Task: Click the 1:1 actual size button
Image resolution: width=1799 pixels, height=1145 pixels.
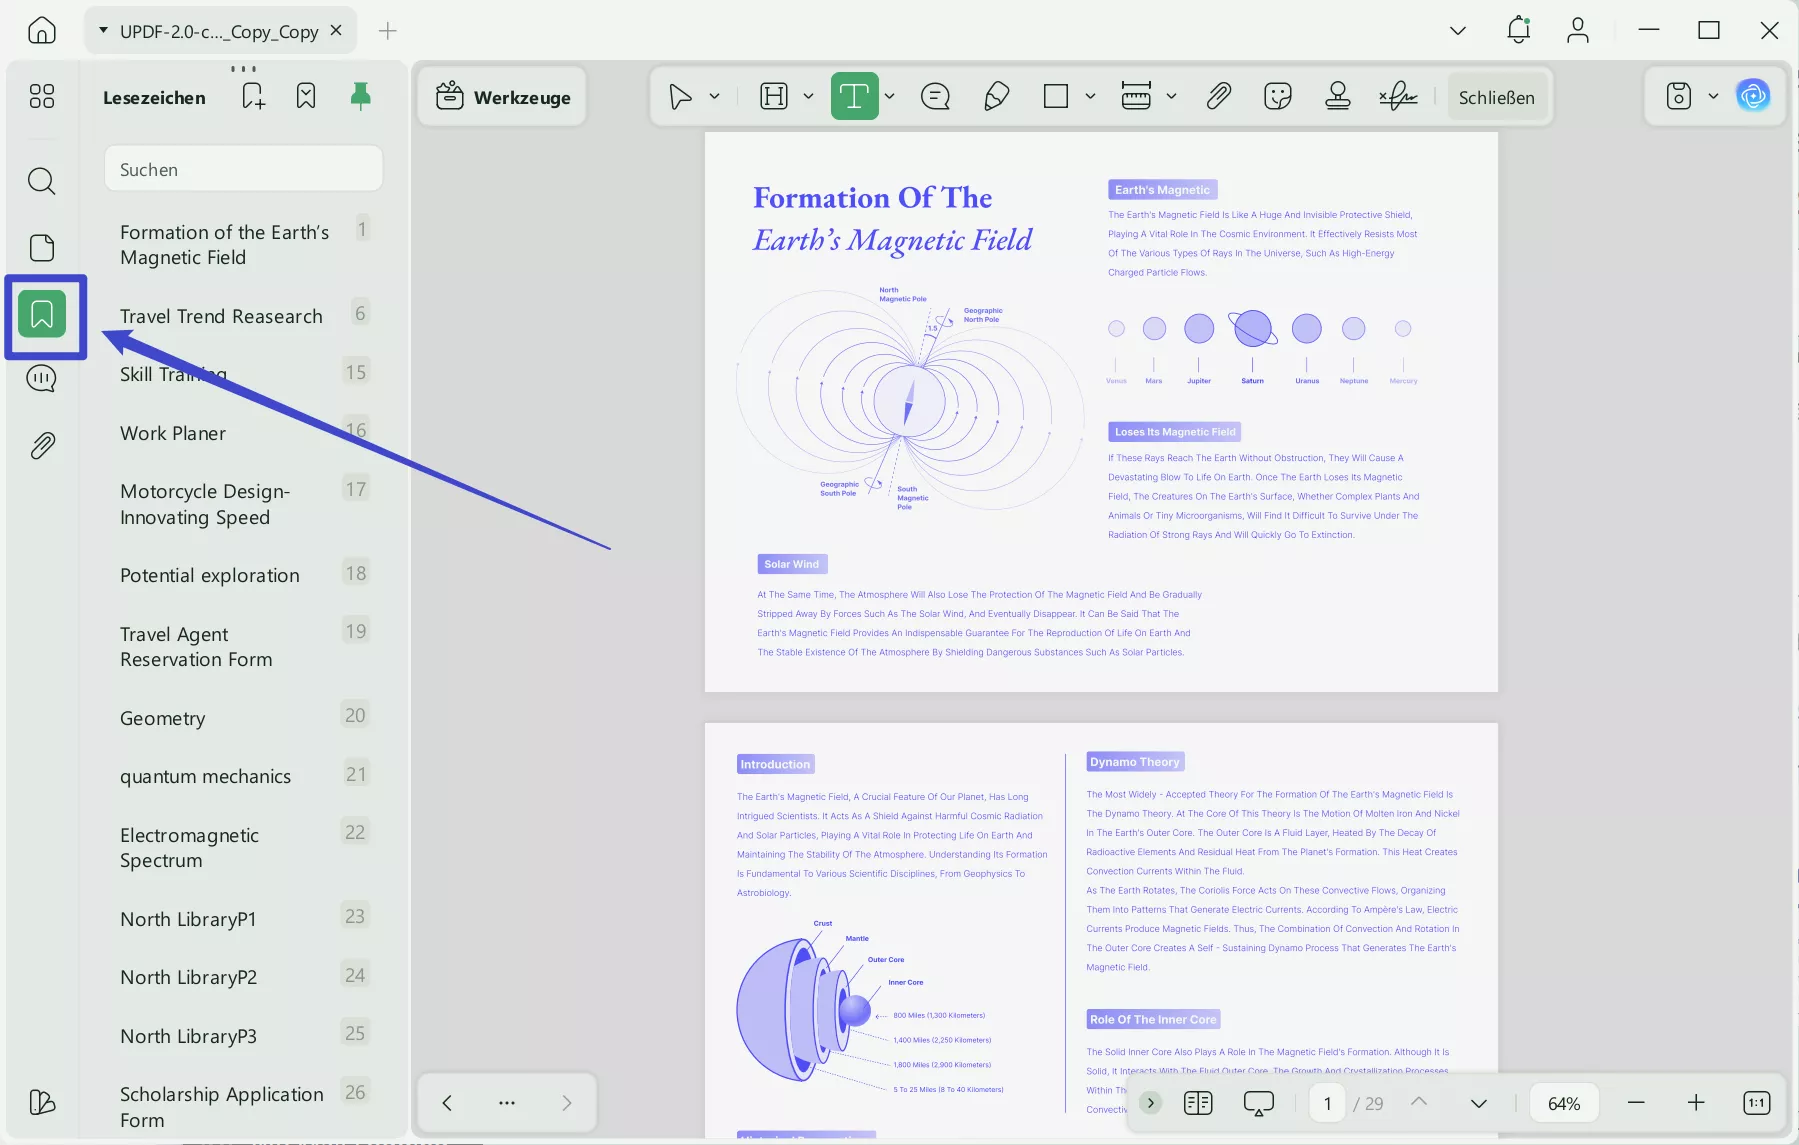Action: [x=1756, y=1103]
